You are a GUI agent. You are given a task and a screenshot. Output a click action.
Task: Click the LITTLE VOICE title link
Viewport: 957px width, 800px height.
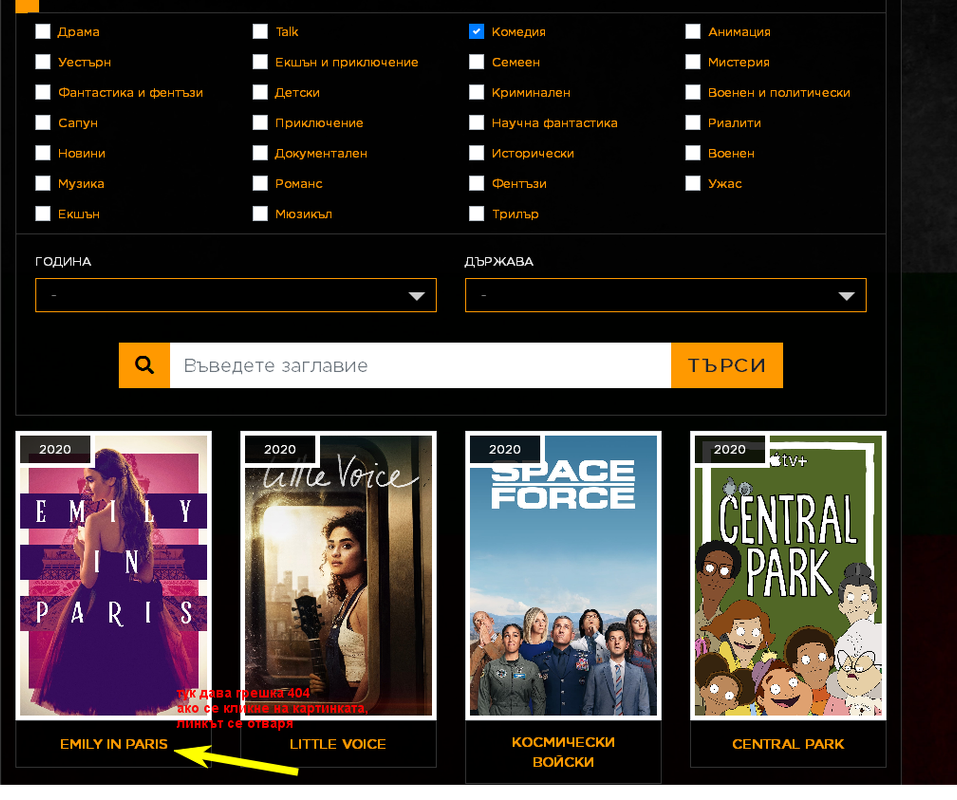338,744
